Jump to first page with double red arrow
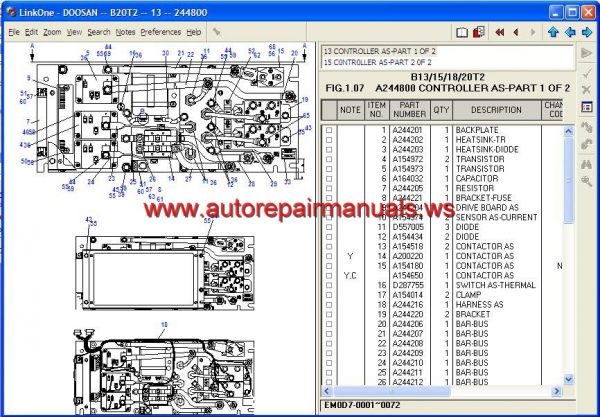Image resolution: width=600 pixels, height=417 pixels. tap(499, 33)
